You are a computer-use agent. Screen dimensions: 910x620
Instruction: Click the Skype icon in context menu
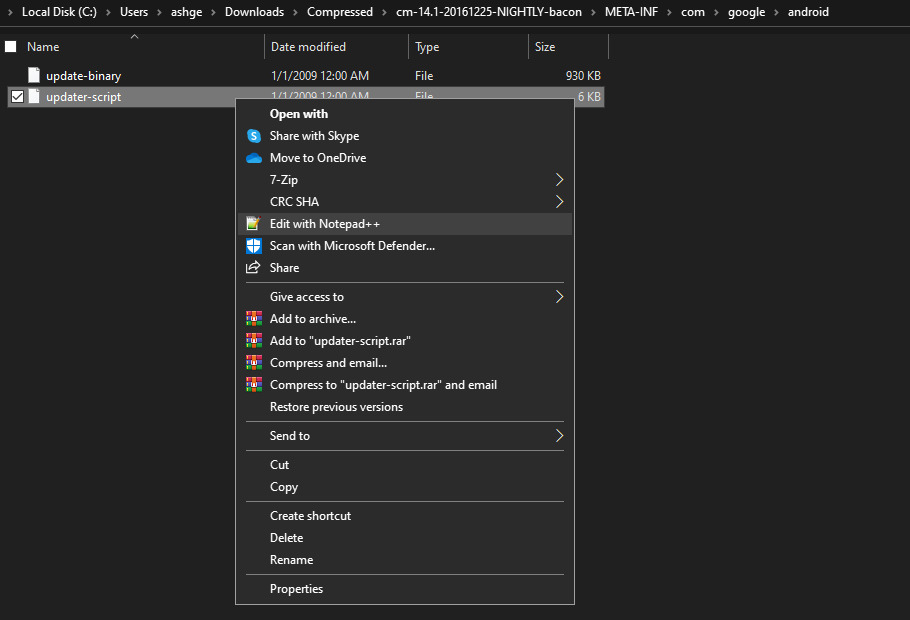254,136
